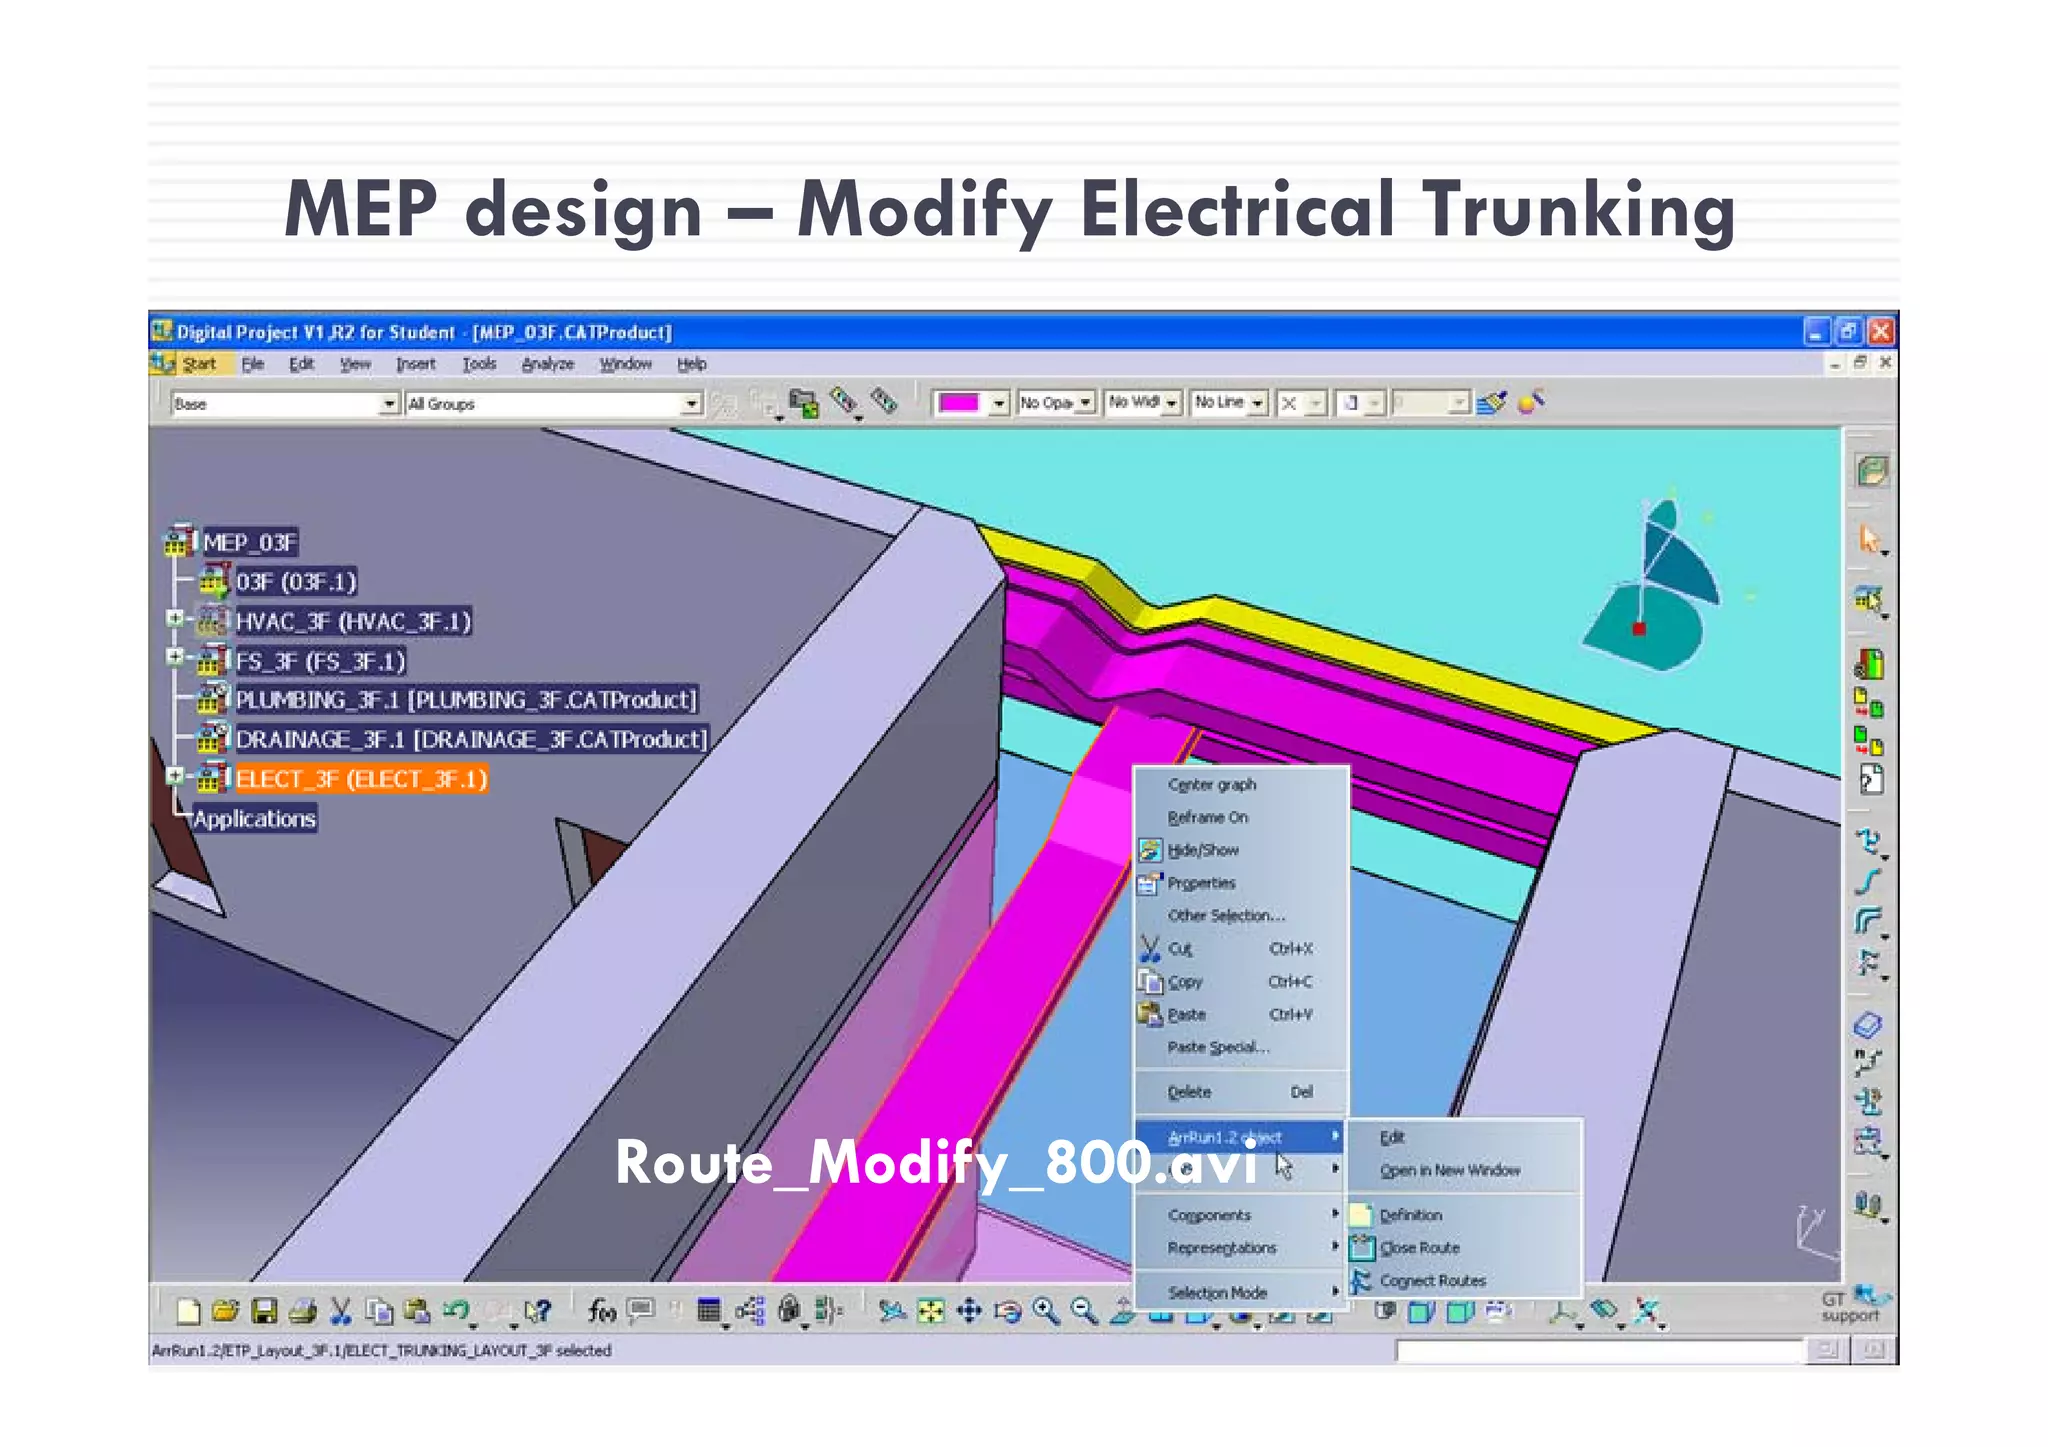Click the What's This help pointer icon
The width and height of the screenshot is (2048, 1447).
coord(537,1311)
